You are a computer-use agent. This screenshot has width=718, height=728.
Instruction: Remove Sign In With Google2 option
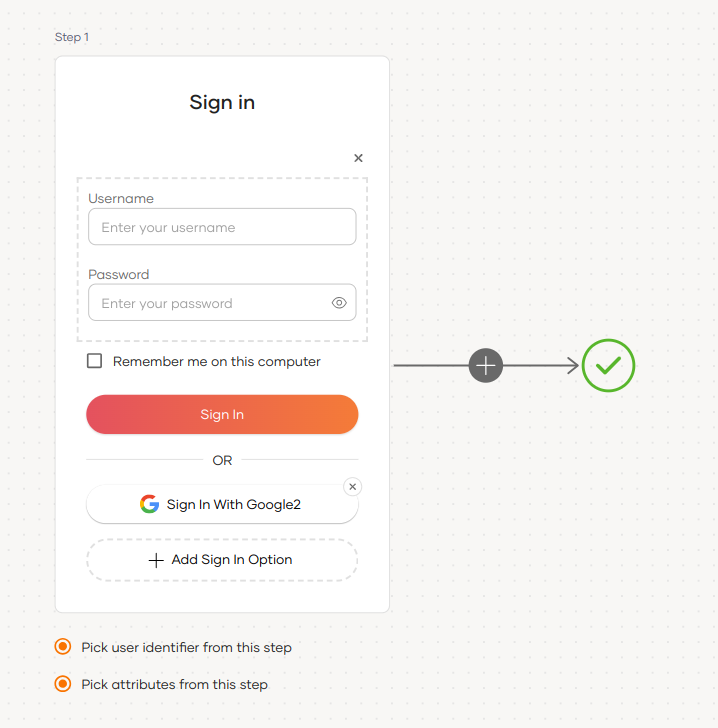pos(352,487)
